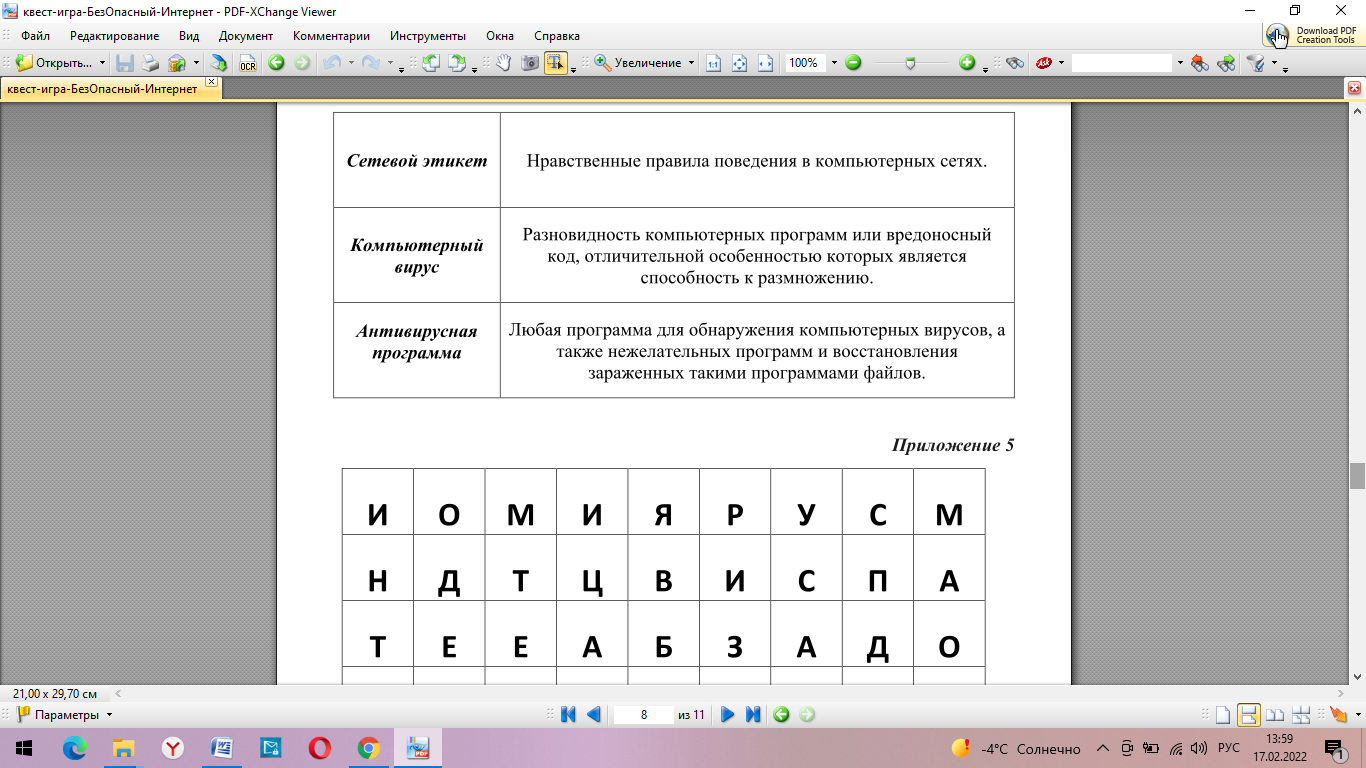
Task: Click the green zoom in plus button
Action: coord(967,63)
